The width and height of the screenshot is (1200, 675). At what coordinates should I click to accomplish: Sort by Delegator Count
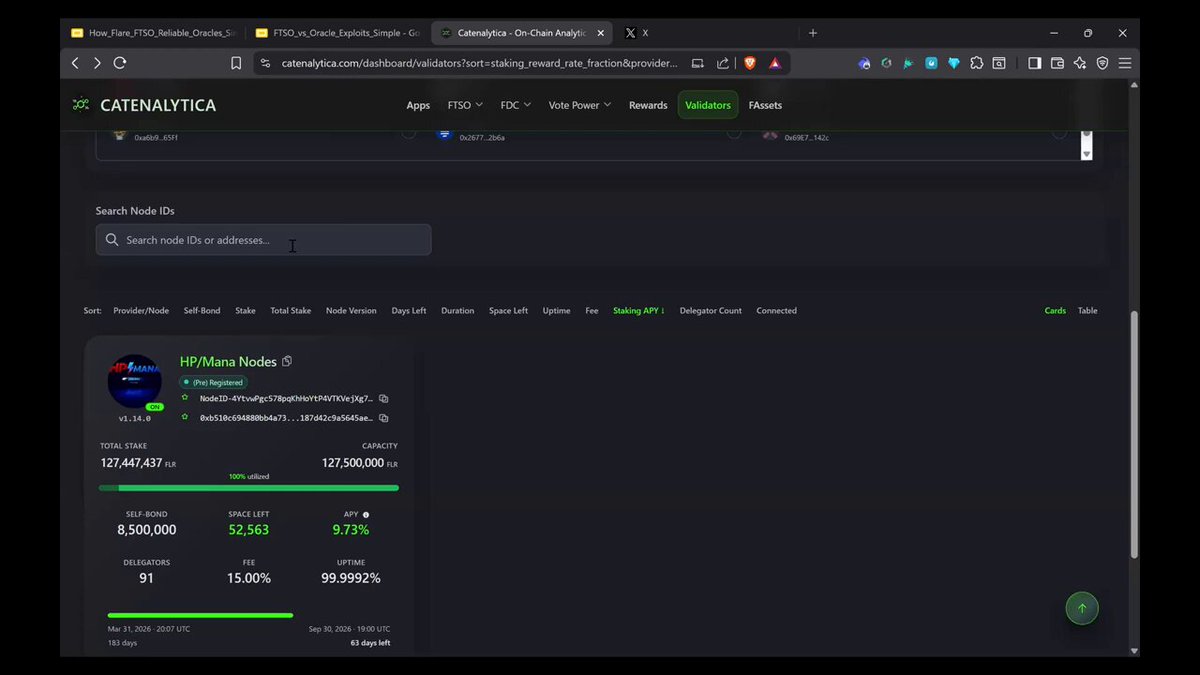711,311
